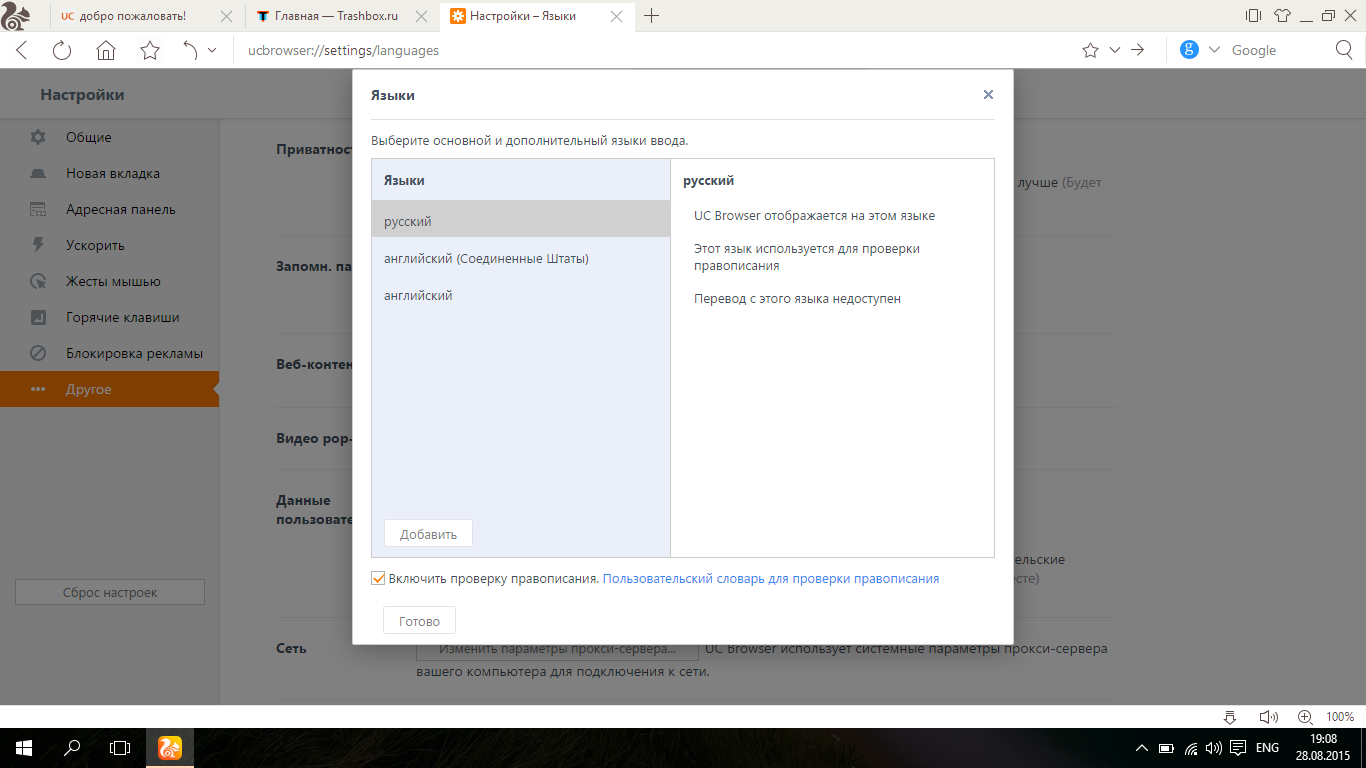This screenshot has width=1366, height=768.
Task: Open new tab with plus button
Action: pyautogui.click(x=652, y=16)
